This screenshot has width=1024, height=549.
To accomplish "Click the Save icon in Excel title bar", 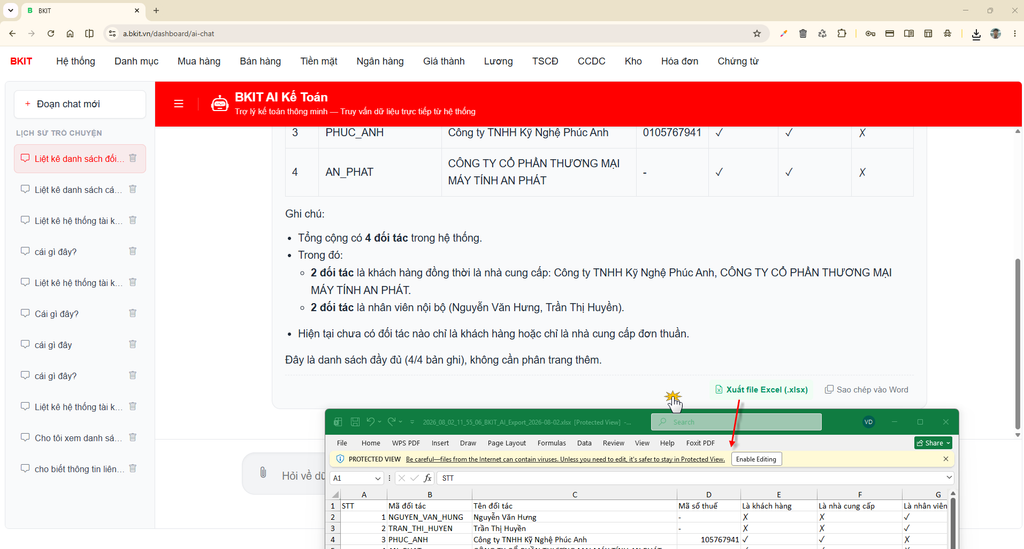I will click(355, 422).
